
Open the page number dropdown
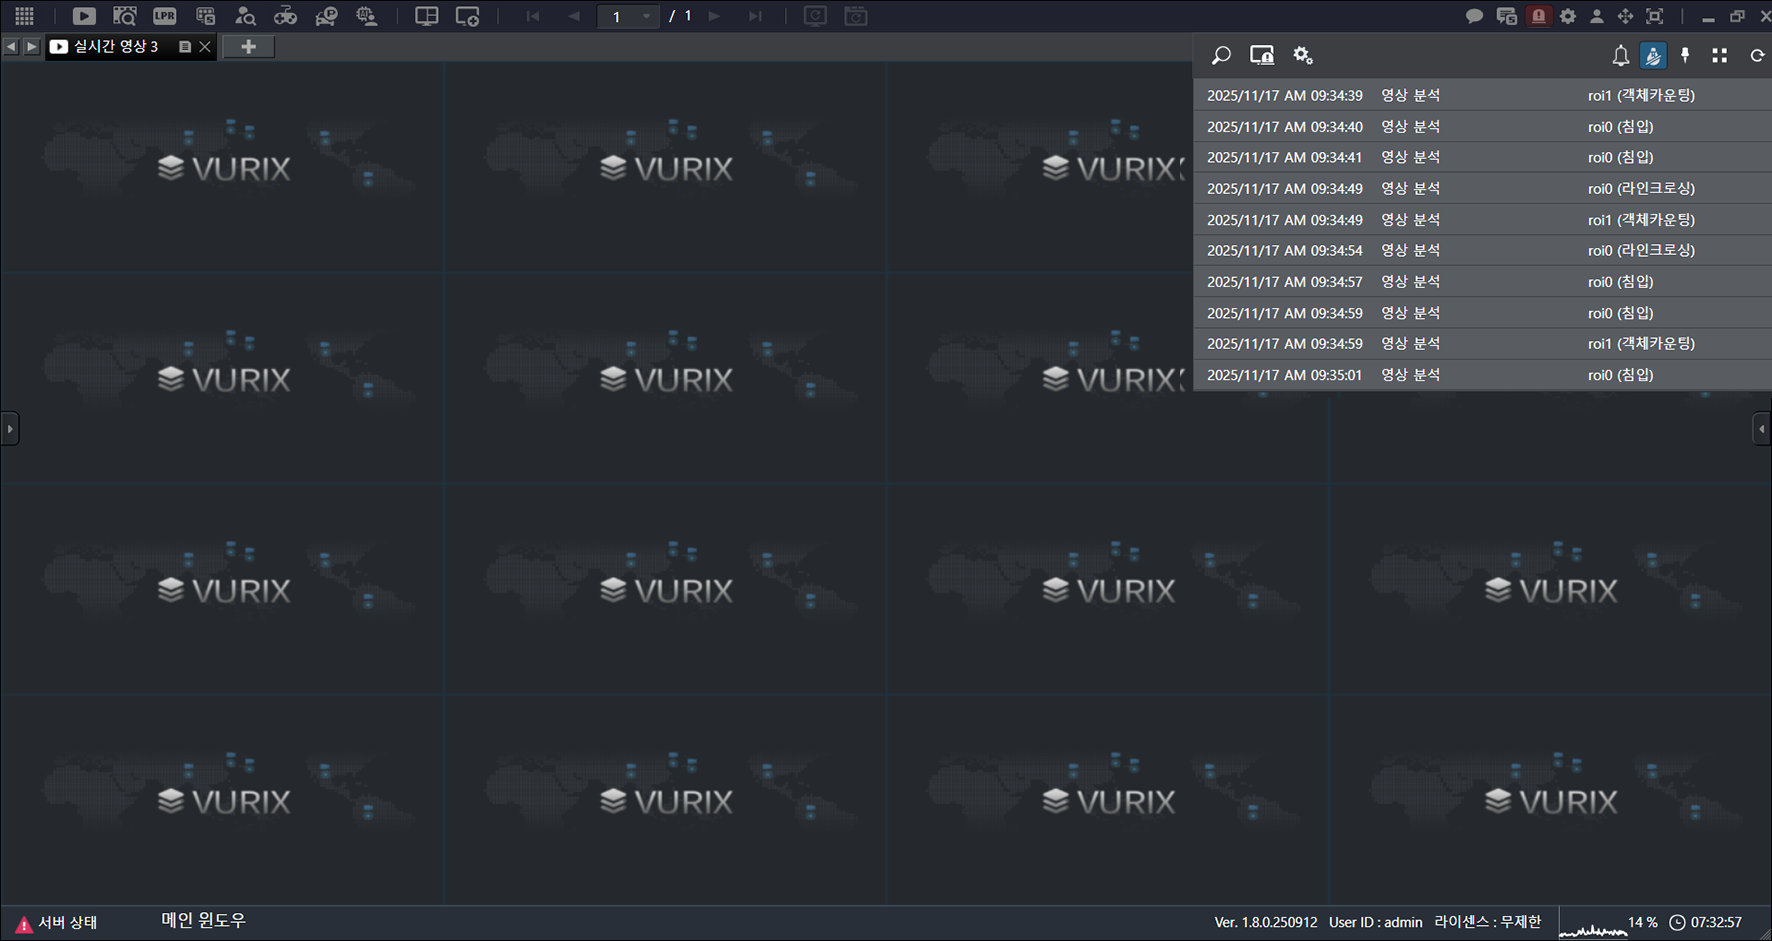(647, 16)
